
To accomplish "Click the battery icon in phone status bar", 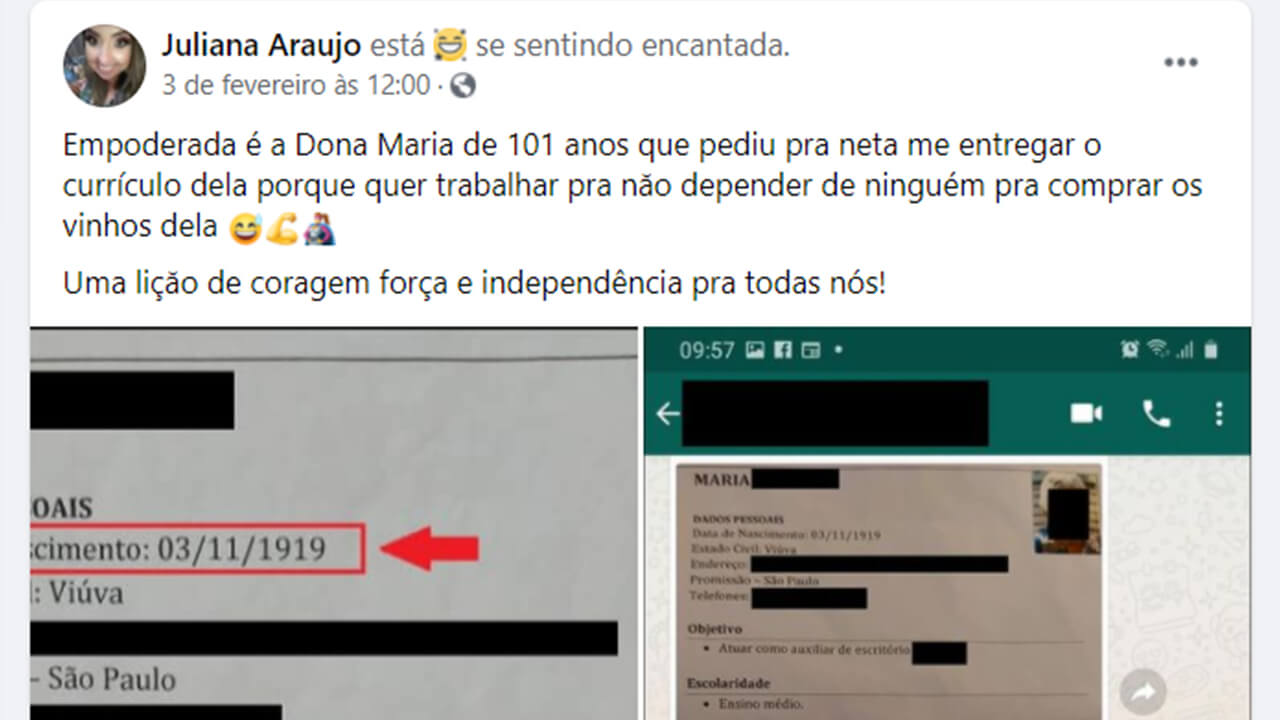I will click(1211, 350).
